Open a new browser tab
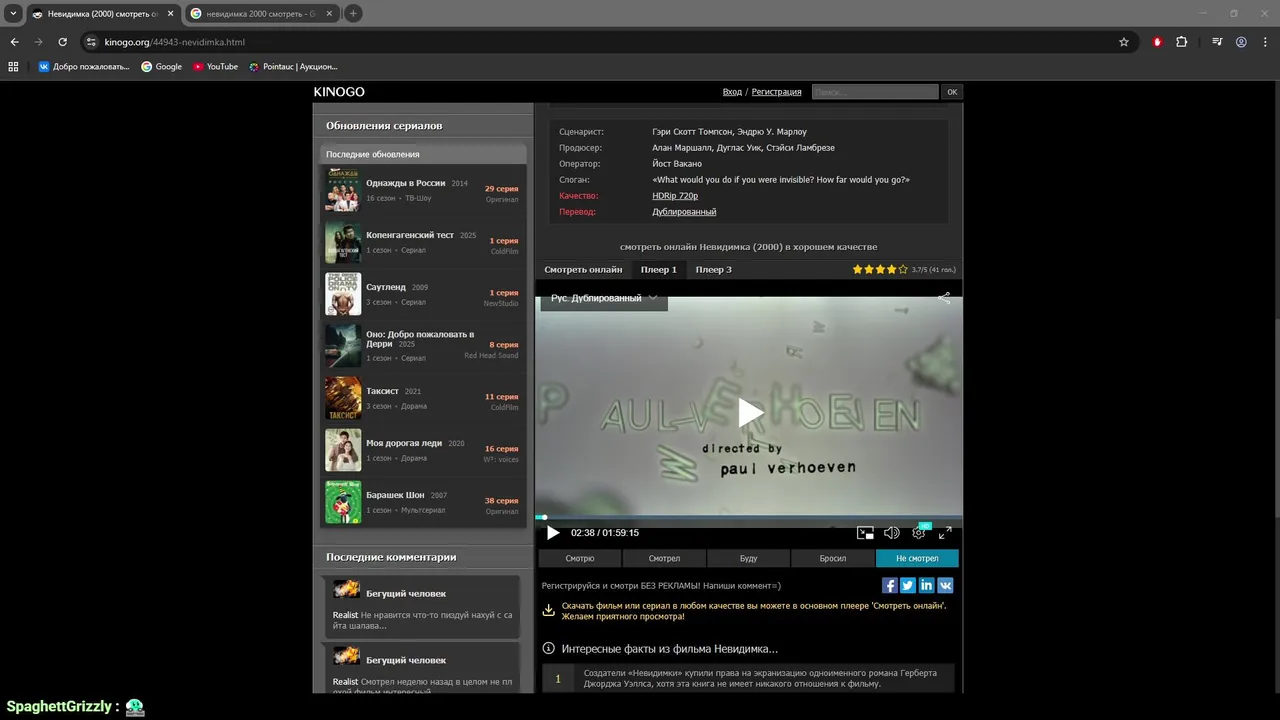Image resolution: width=1280 pixels, height=720 pixels. point(353,14)
